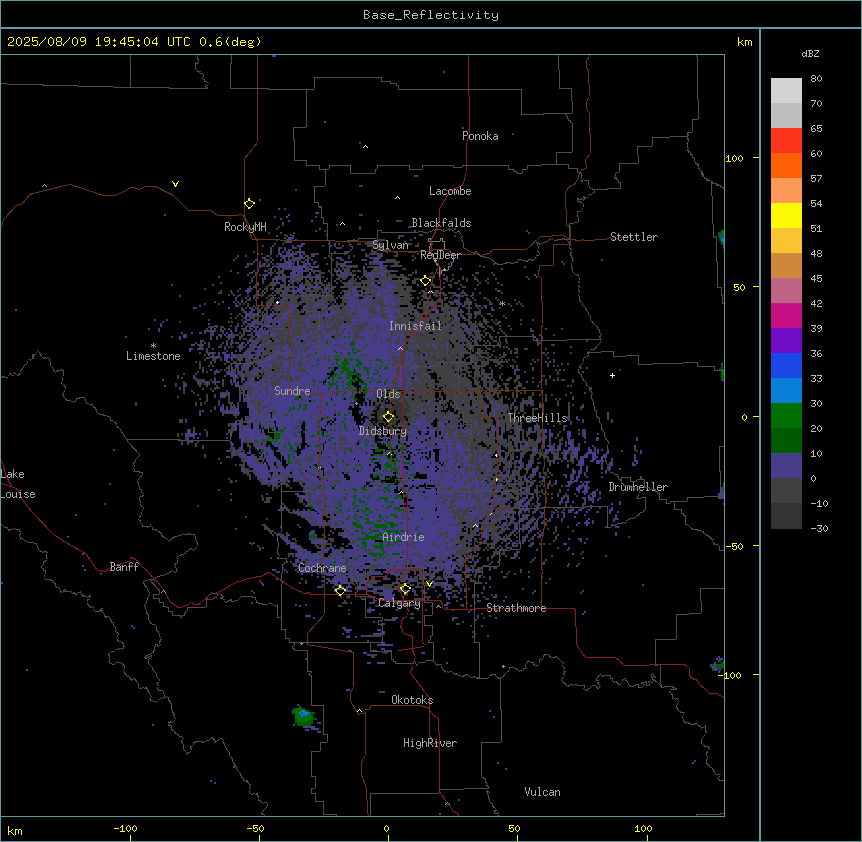Click the Vulcan city label
Viewport: 862px width, 842px height.
[543, 792]
